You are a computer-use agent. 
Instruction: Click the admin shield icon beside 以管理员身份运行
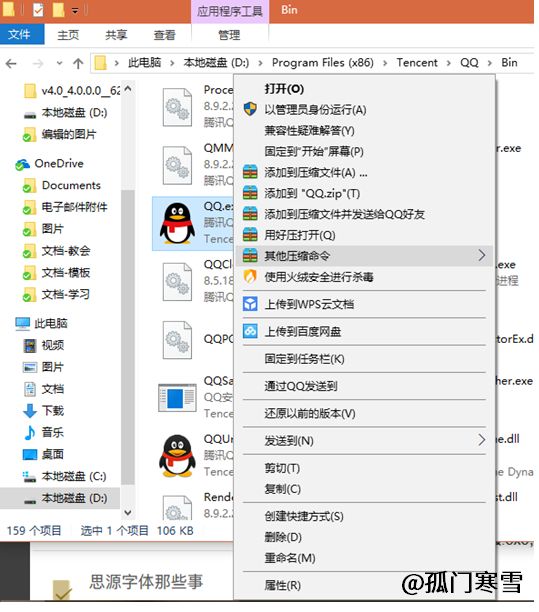point(250,109)
